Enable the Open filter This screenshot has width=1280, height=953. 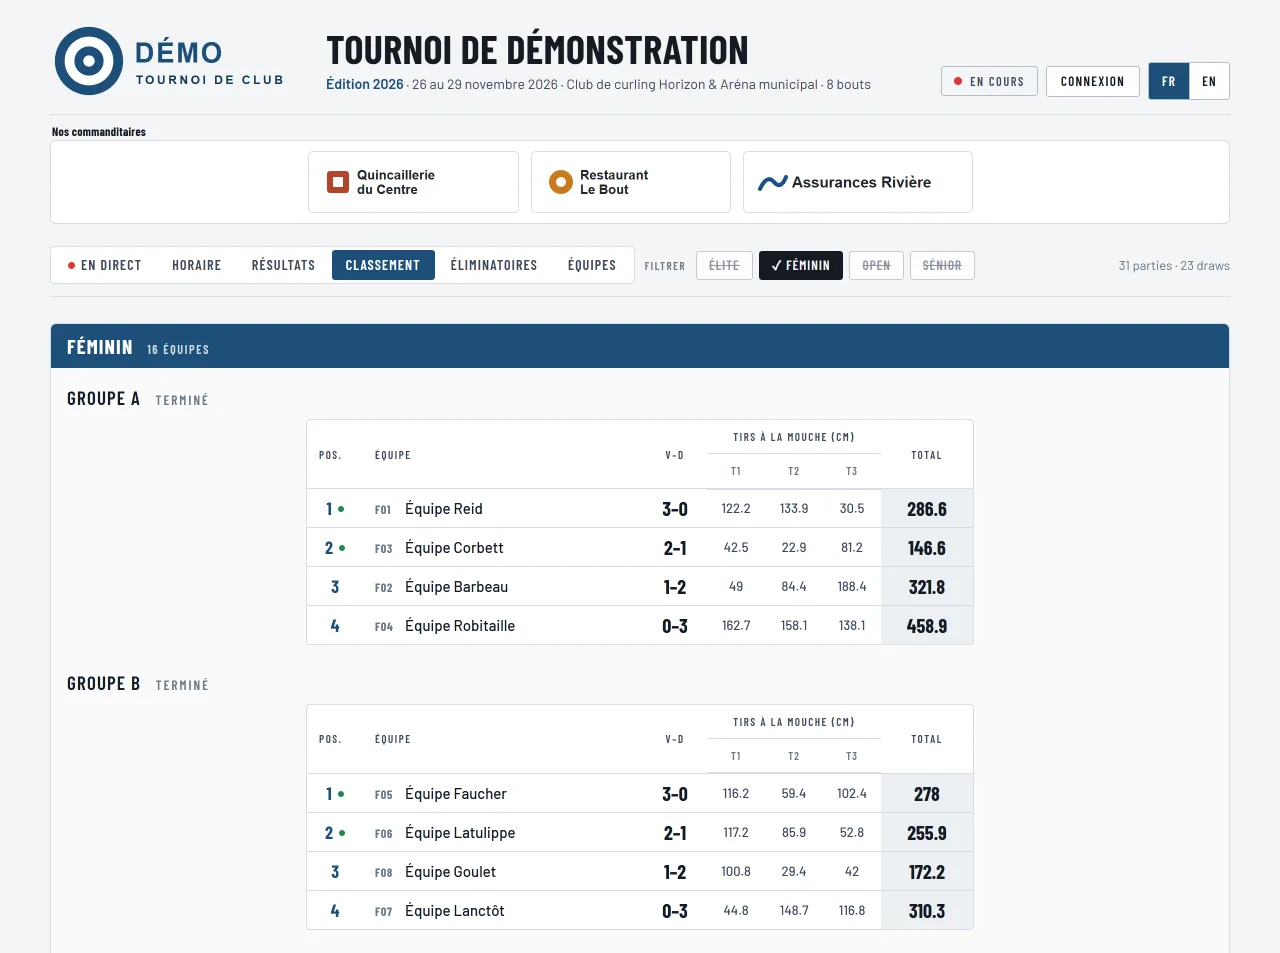876,265
